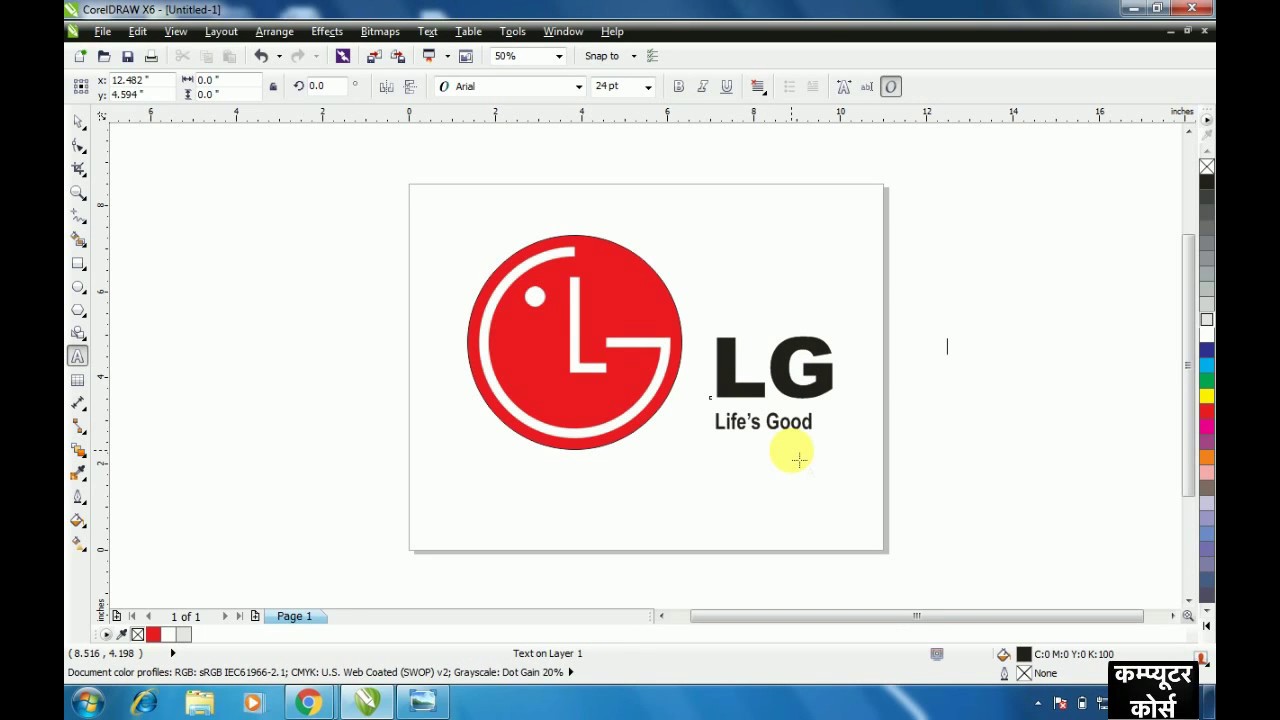
Task: Open the zoom level 50% dropdown
Action: (559, 56)
